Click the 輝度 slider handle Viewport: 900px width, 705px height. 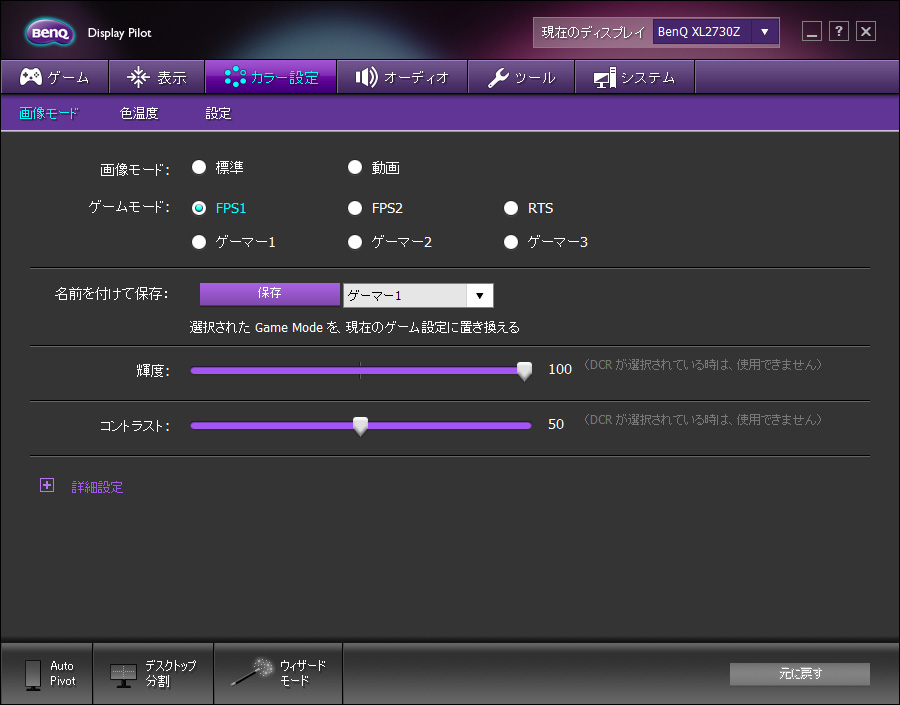(x=524, y=371)
